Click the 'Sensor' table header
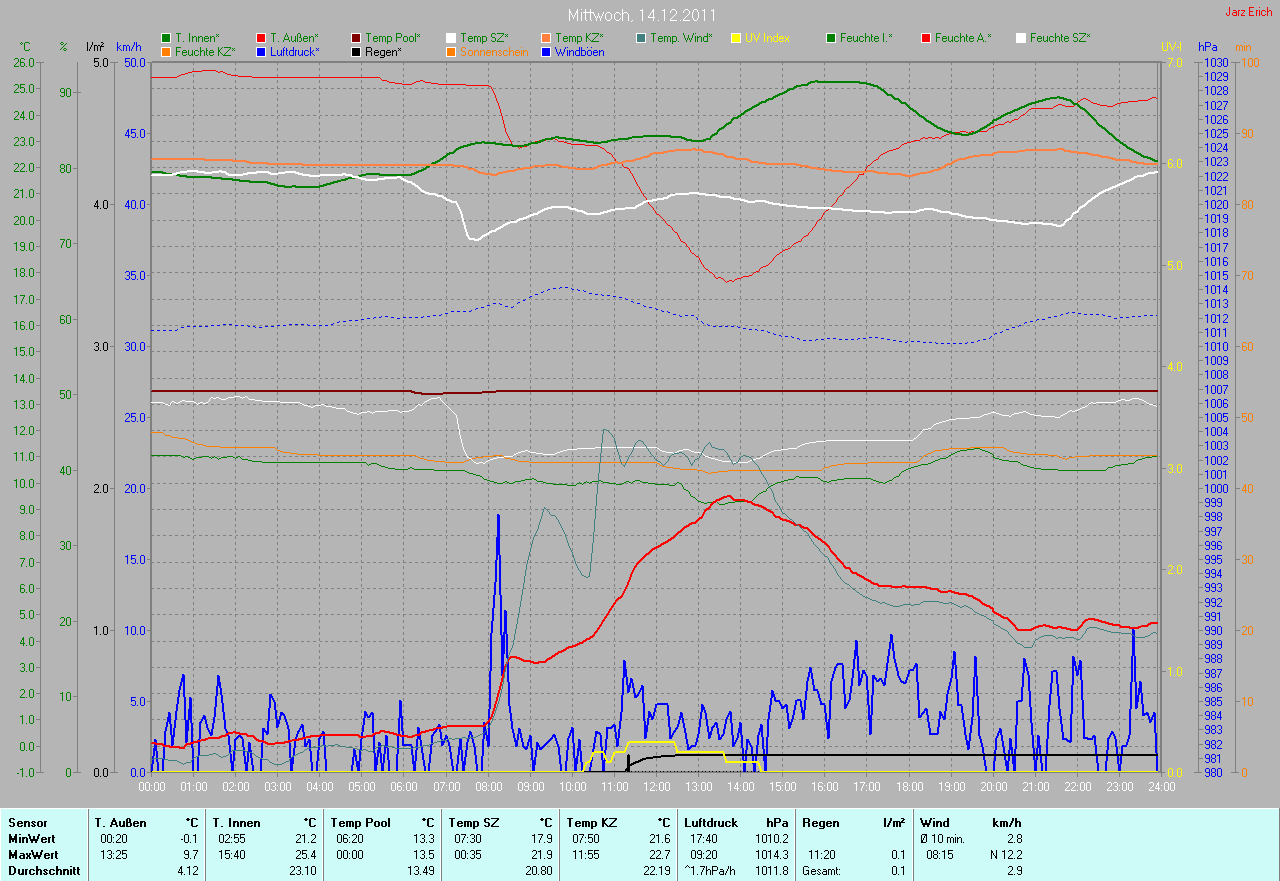Viewport: 1280px width, 881px height. 27,822
